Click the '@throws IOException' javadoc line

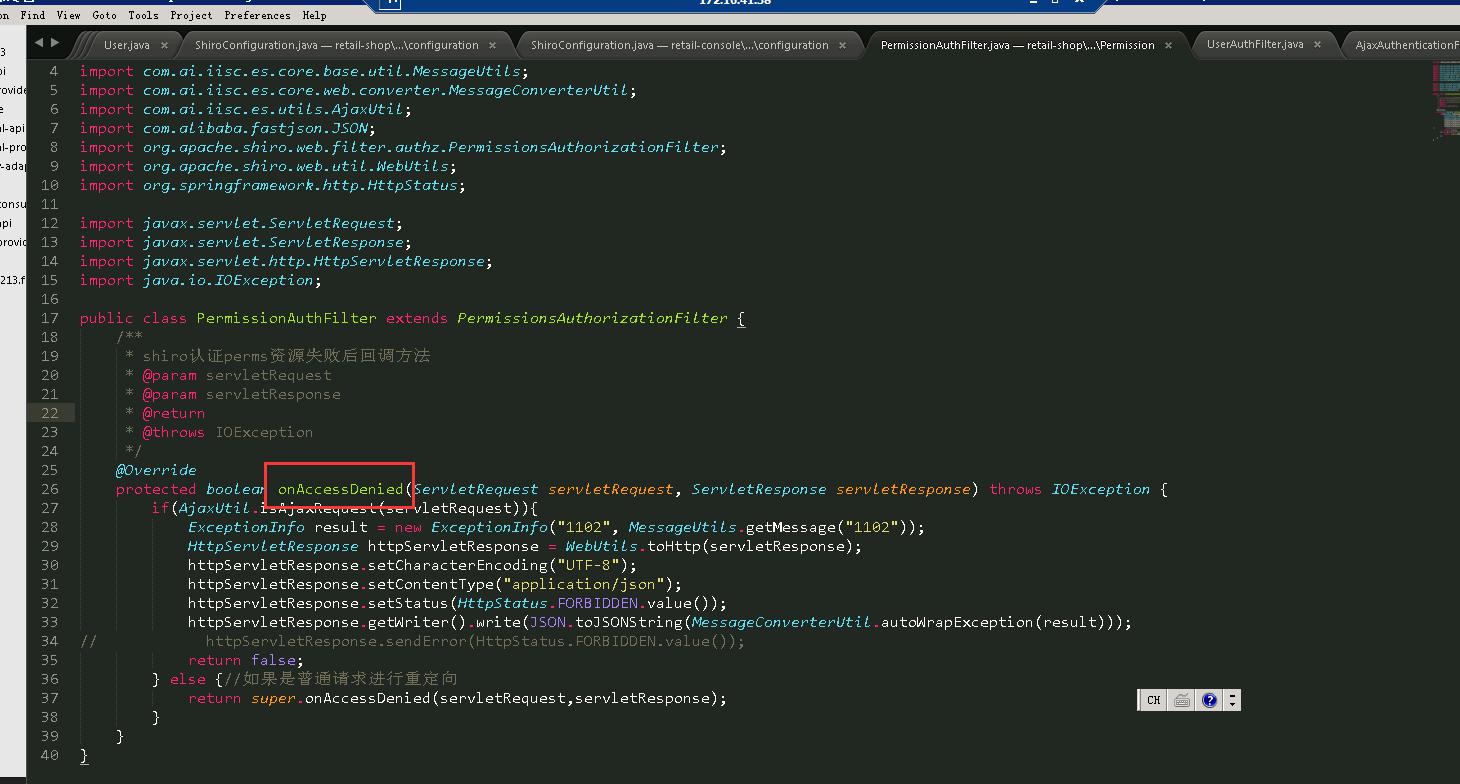click(x=227, y=432)
